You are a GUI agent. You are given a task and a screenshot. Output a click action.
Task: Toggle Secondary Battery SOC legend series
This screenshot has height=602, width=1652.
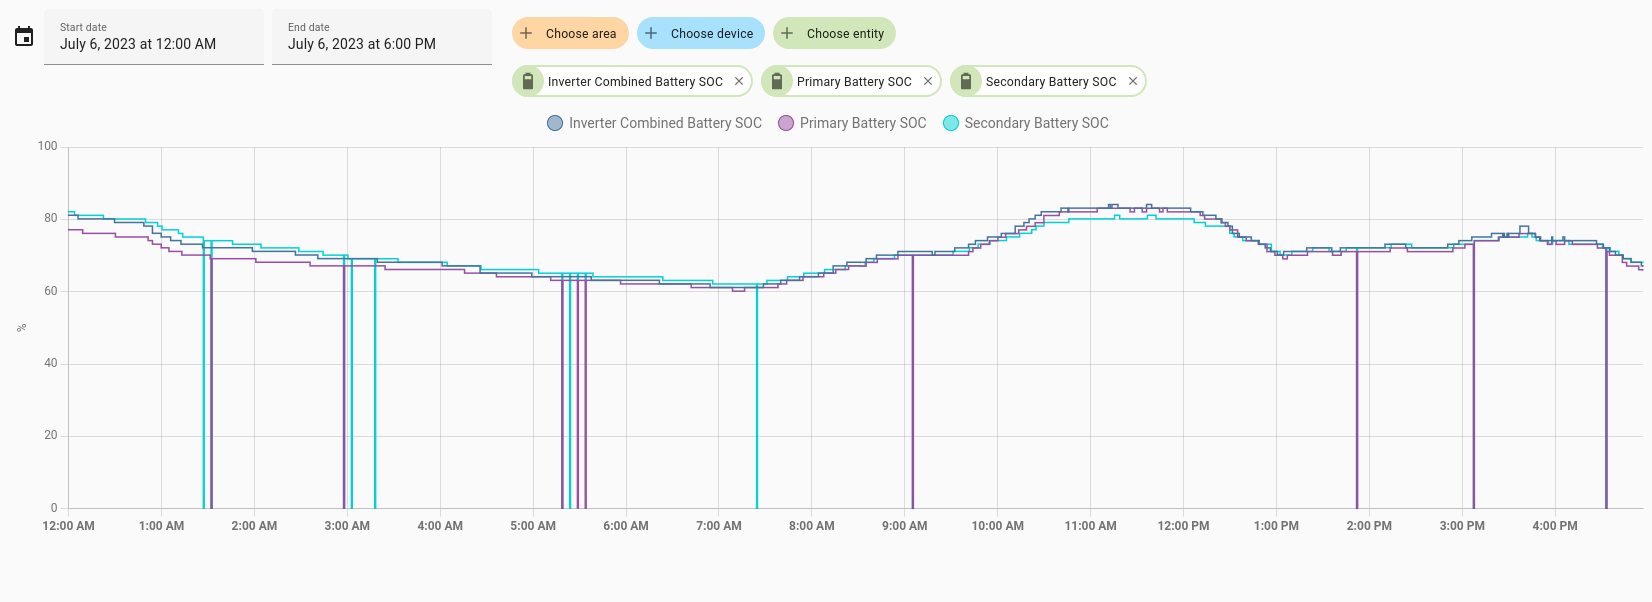(x=1026, y=123)
